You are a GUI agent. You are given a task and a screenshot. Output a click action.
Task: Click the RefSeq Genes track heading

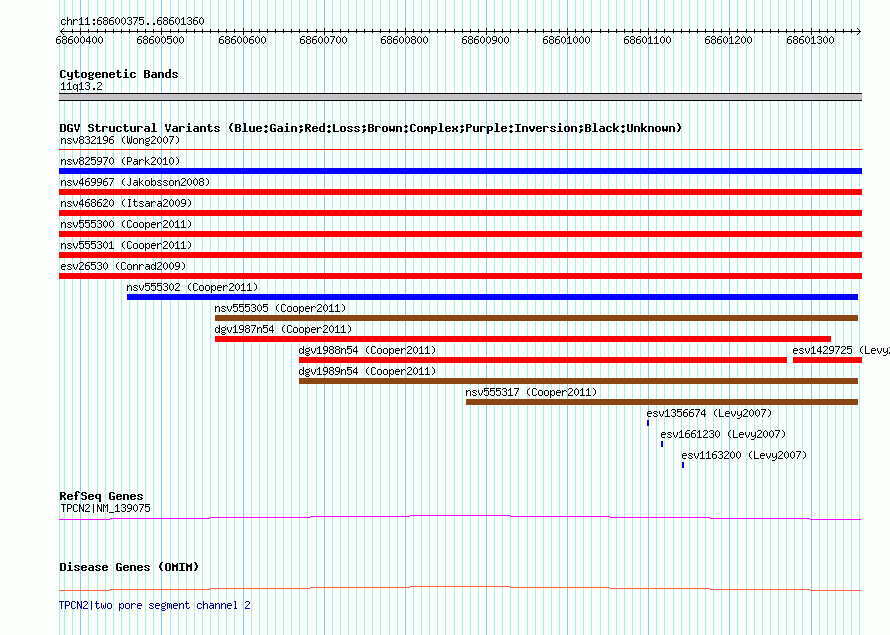point(101,496)
